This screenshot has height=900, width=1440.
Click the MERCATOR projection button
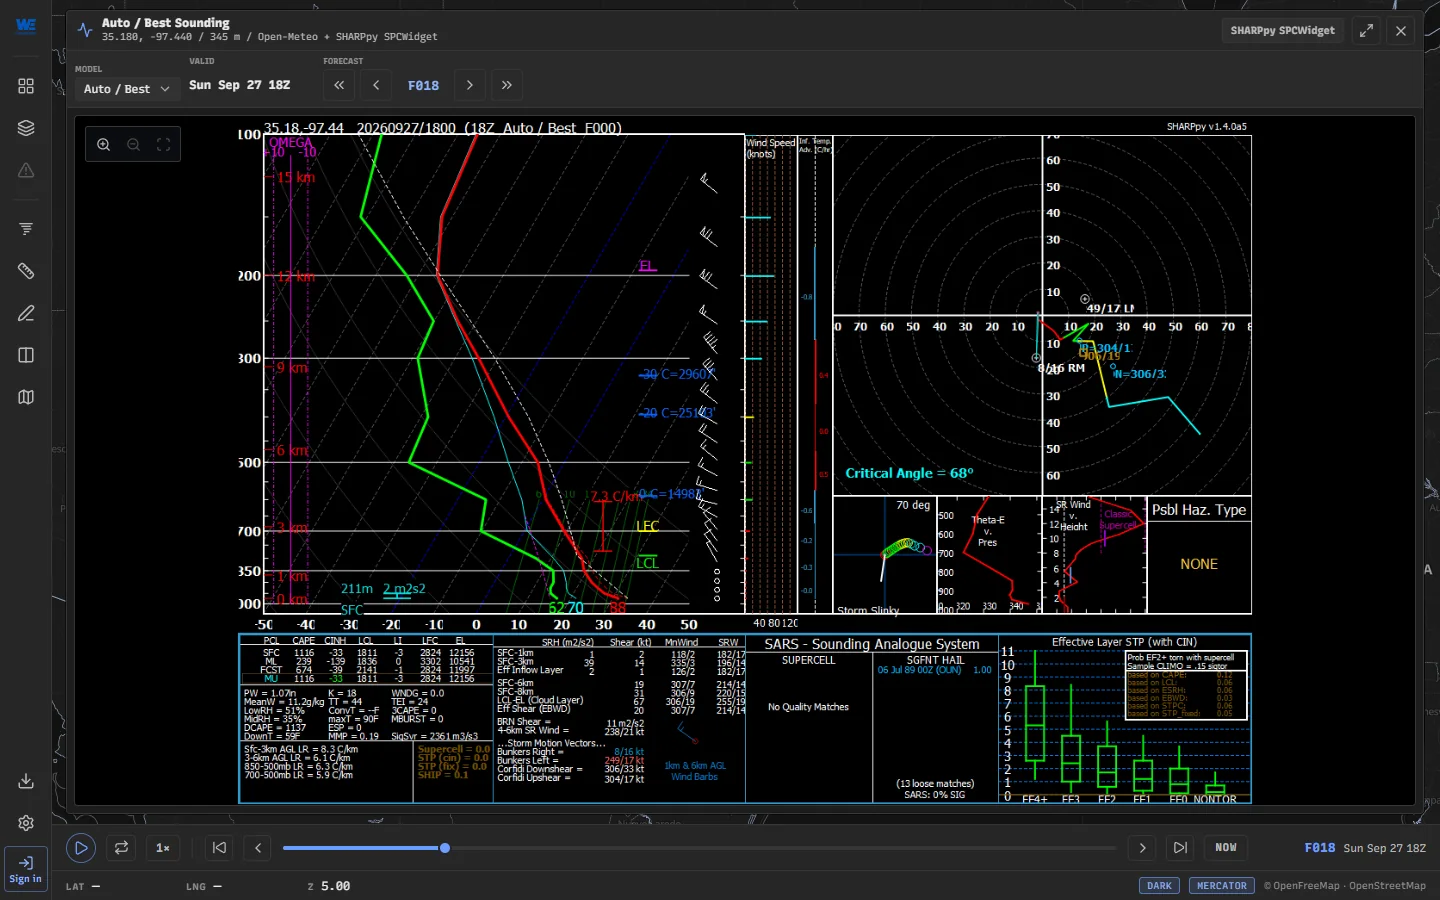(x=1222, y=886)
